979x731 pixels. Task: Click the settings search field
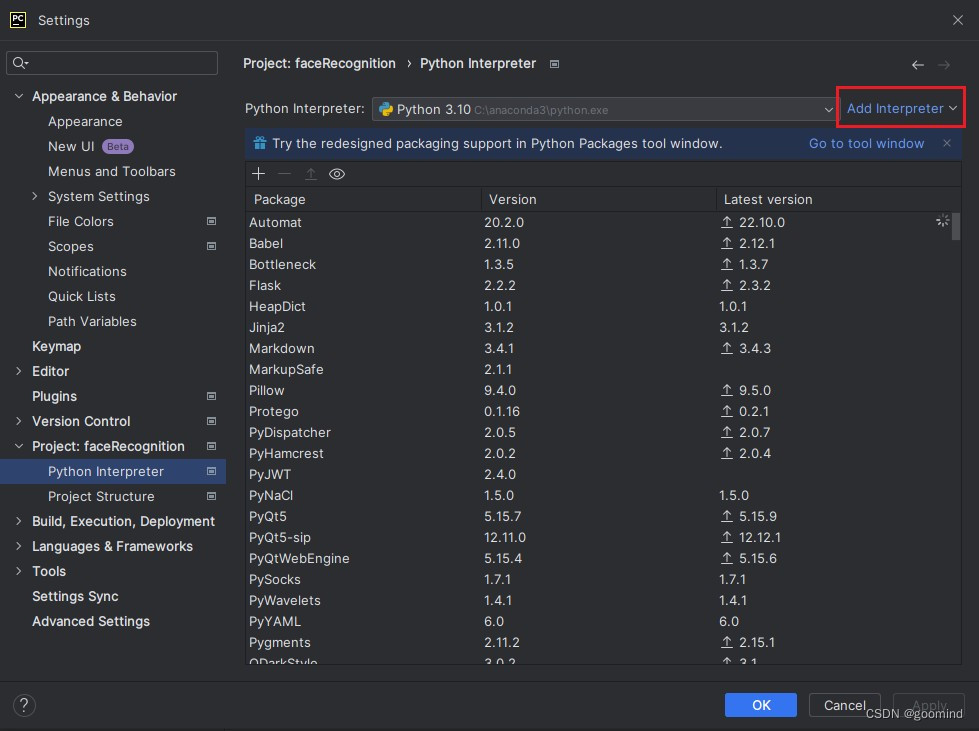pos(112,62)
